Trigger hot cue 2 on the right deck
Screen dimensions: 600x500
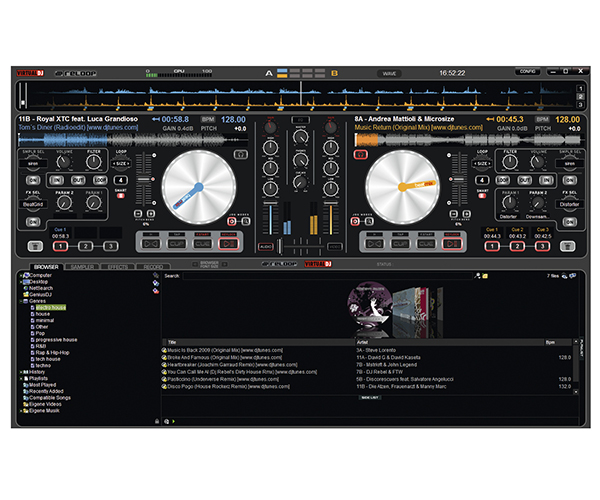click(x=517, y=246)
